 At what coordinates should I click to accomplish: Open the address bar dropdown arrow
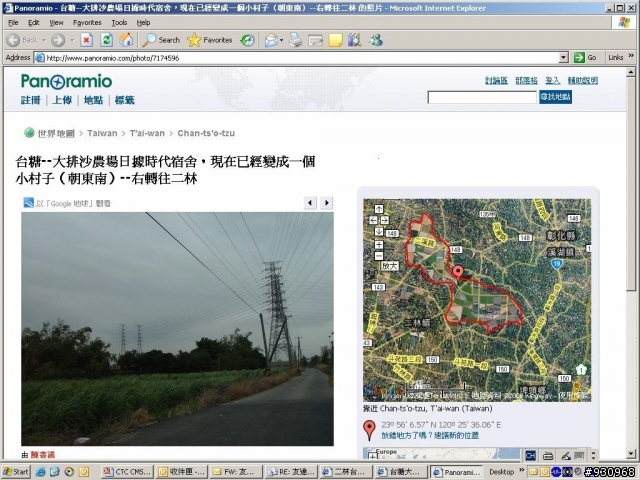[x=563, y=58]
